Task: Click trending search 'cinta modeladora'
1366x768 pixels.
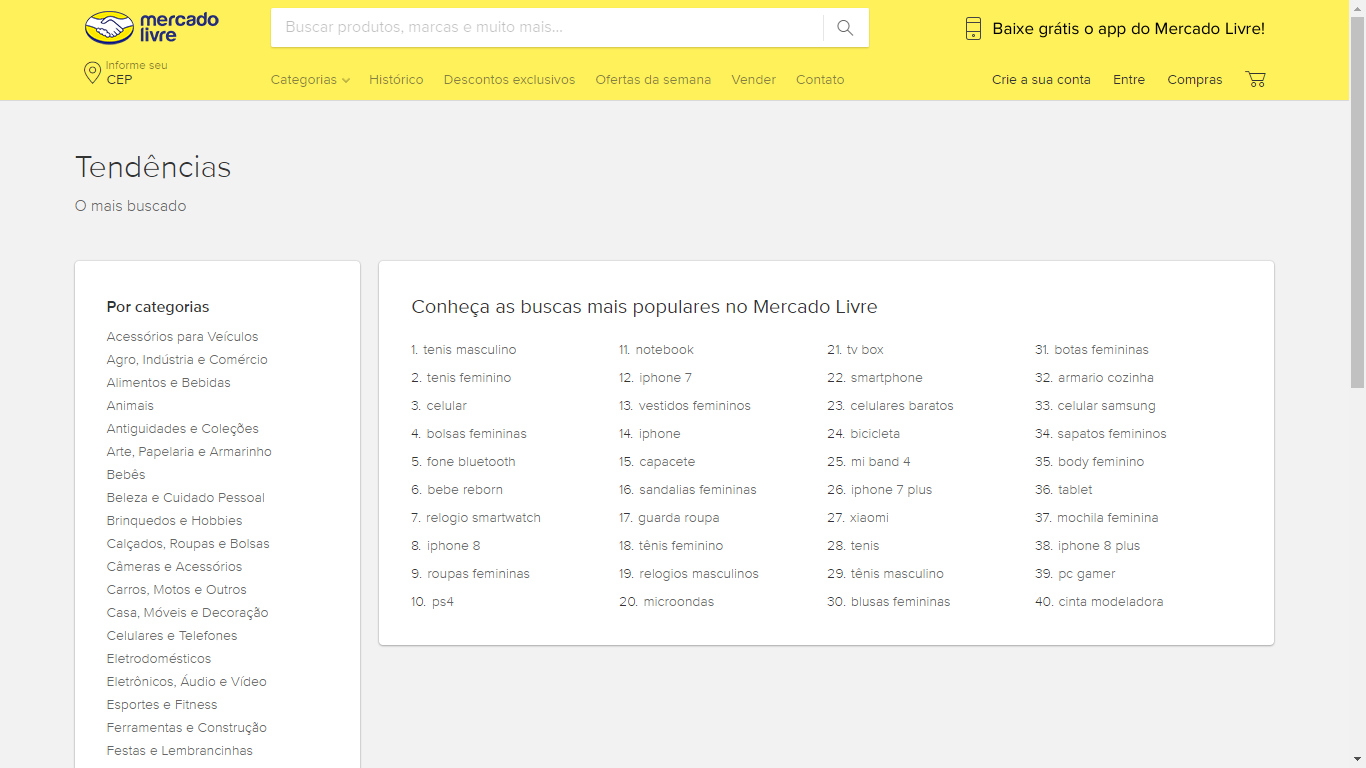Action: [x=1111, y=602]
